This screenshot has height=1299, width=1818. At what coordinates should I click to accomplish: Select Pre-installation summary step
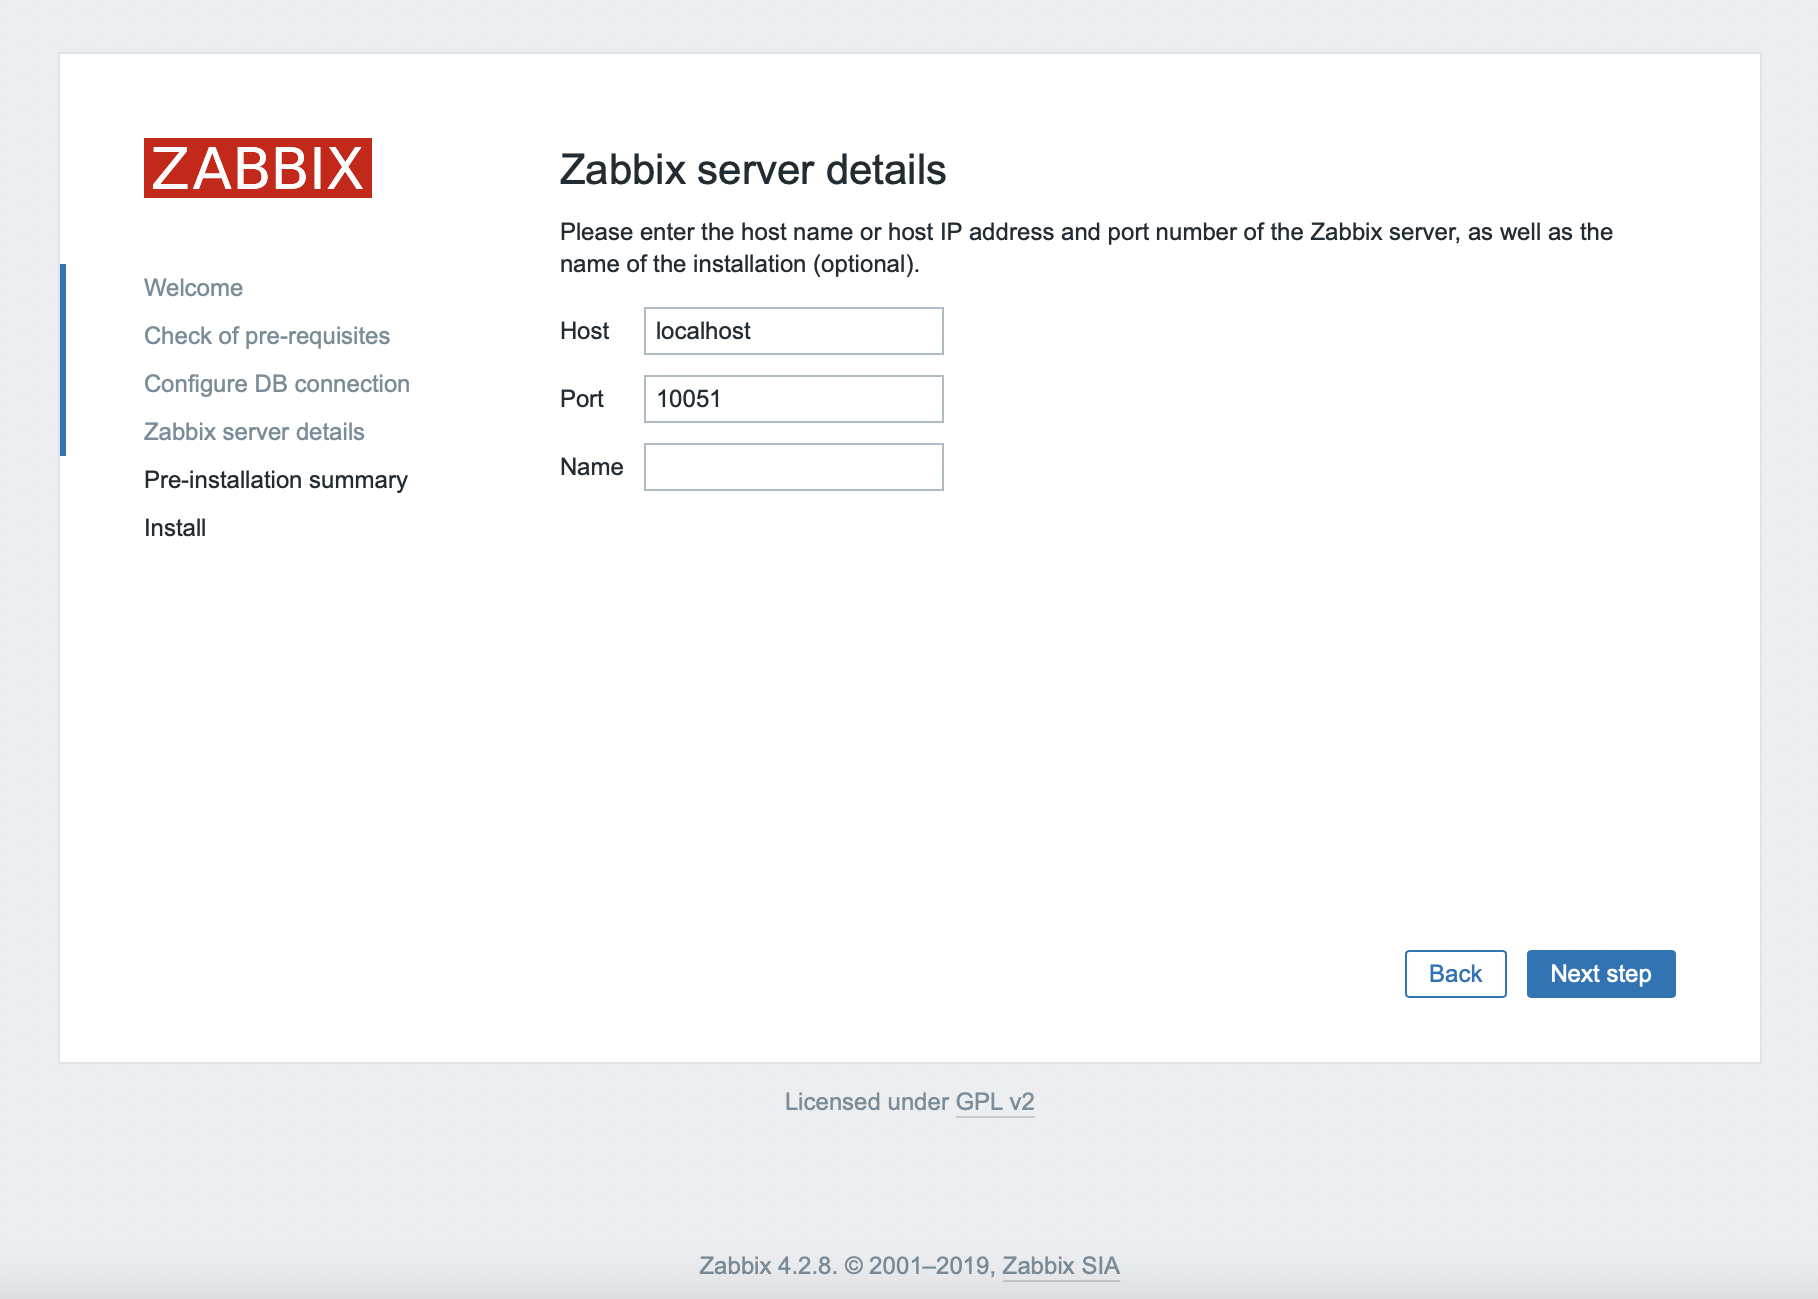[276, 480]
